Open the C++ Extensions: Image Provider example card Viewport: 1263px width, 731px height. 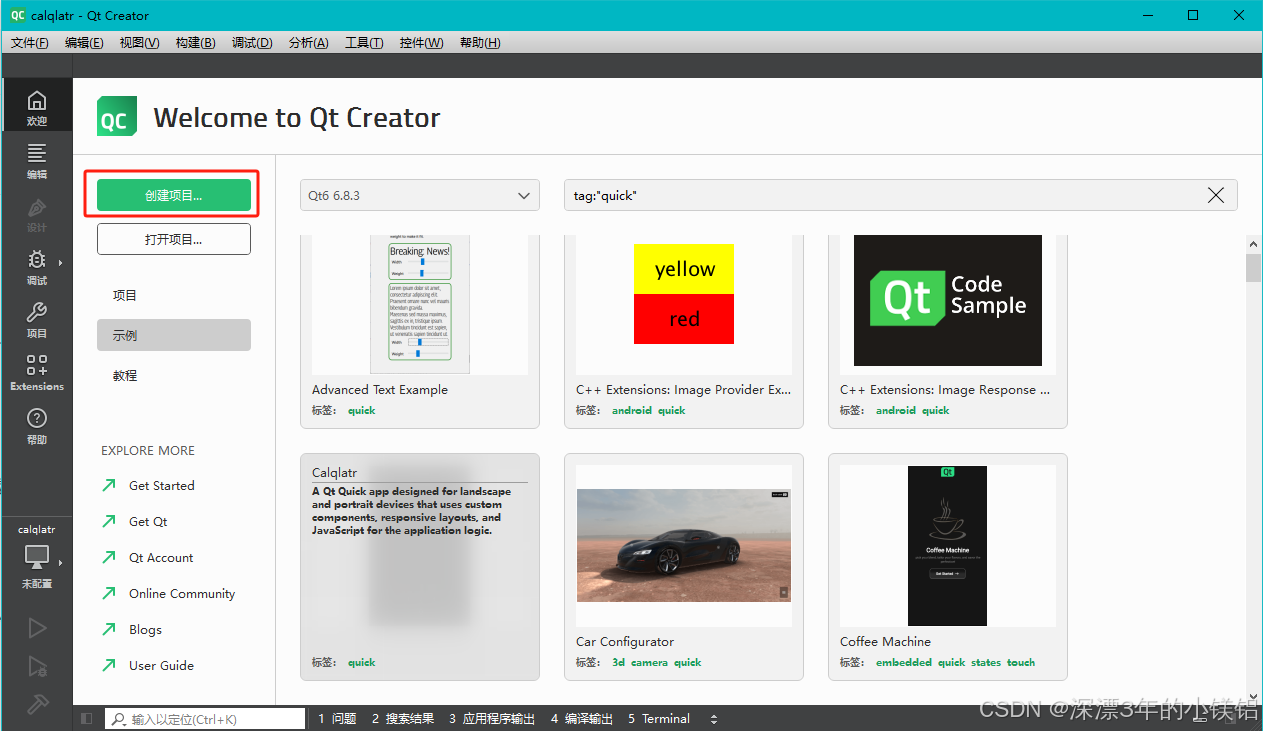[x=684, y=331]
